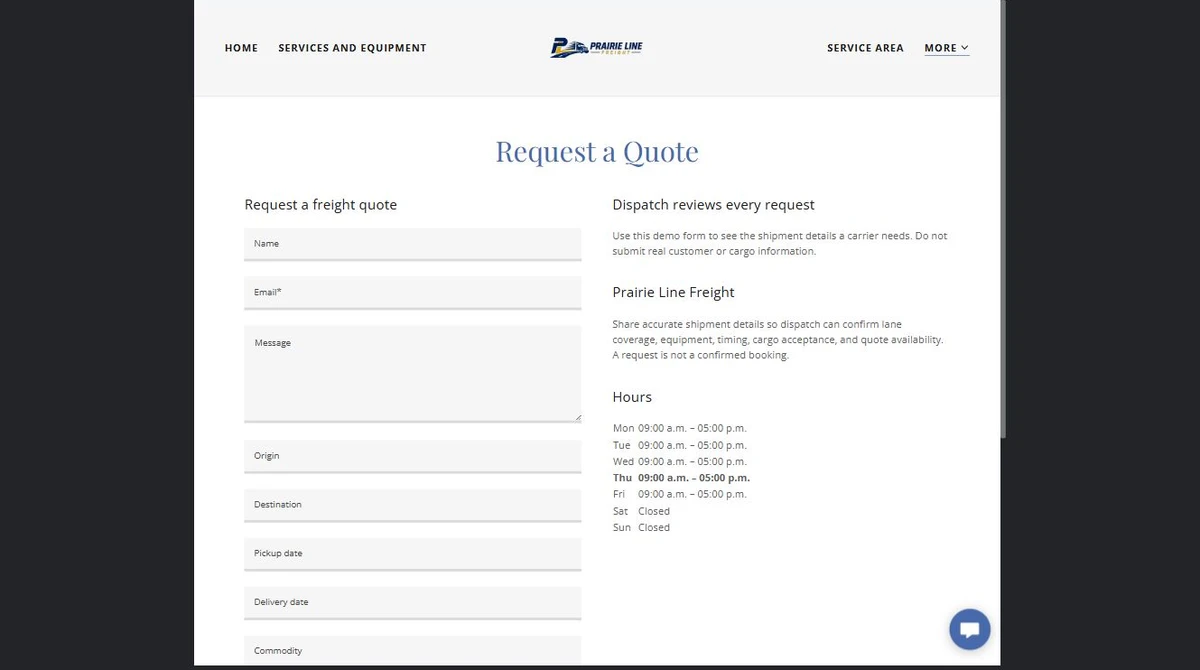Click the Request a Quote heading

tap(597, 152)
